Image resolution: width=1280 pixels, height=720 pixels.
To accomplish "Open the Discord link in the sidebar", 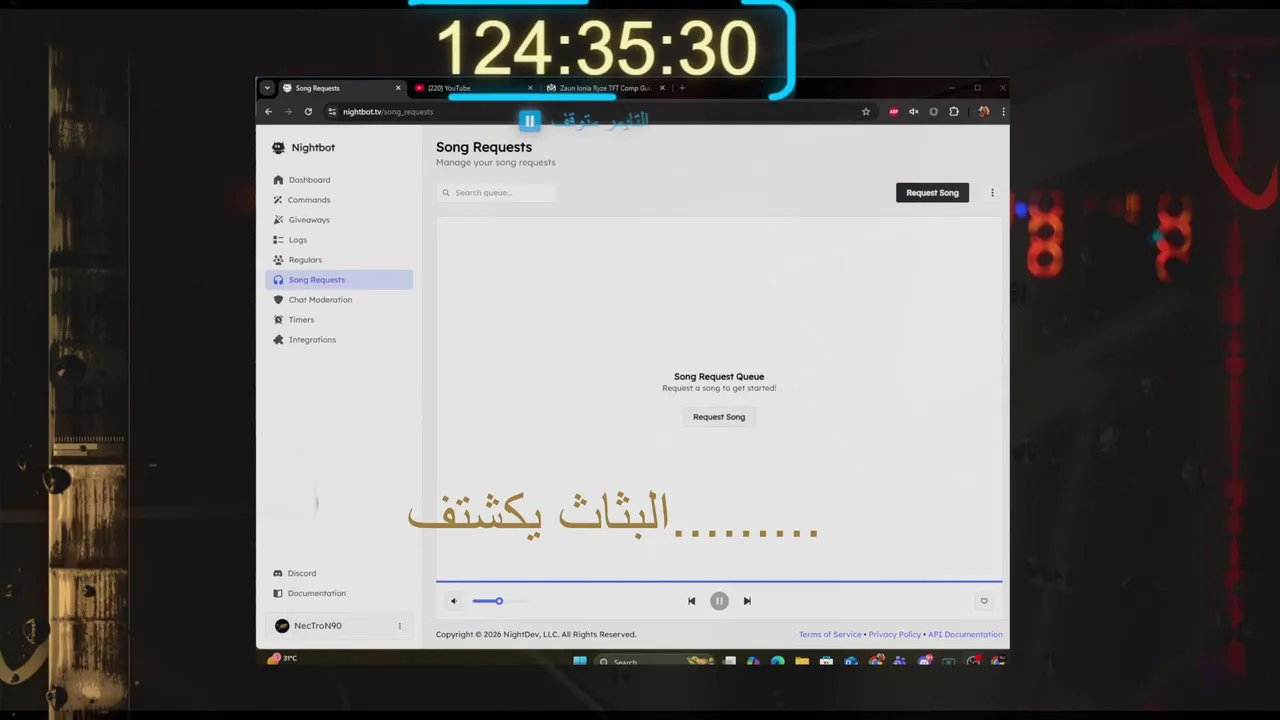I will (302, 573).
